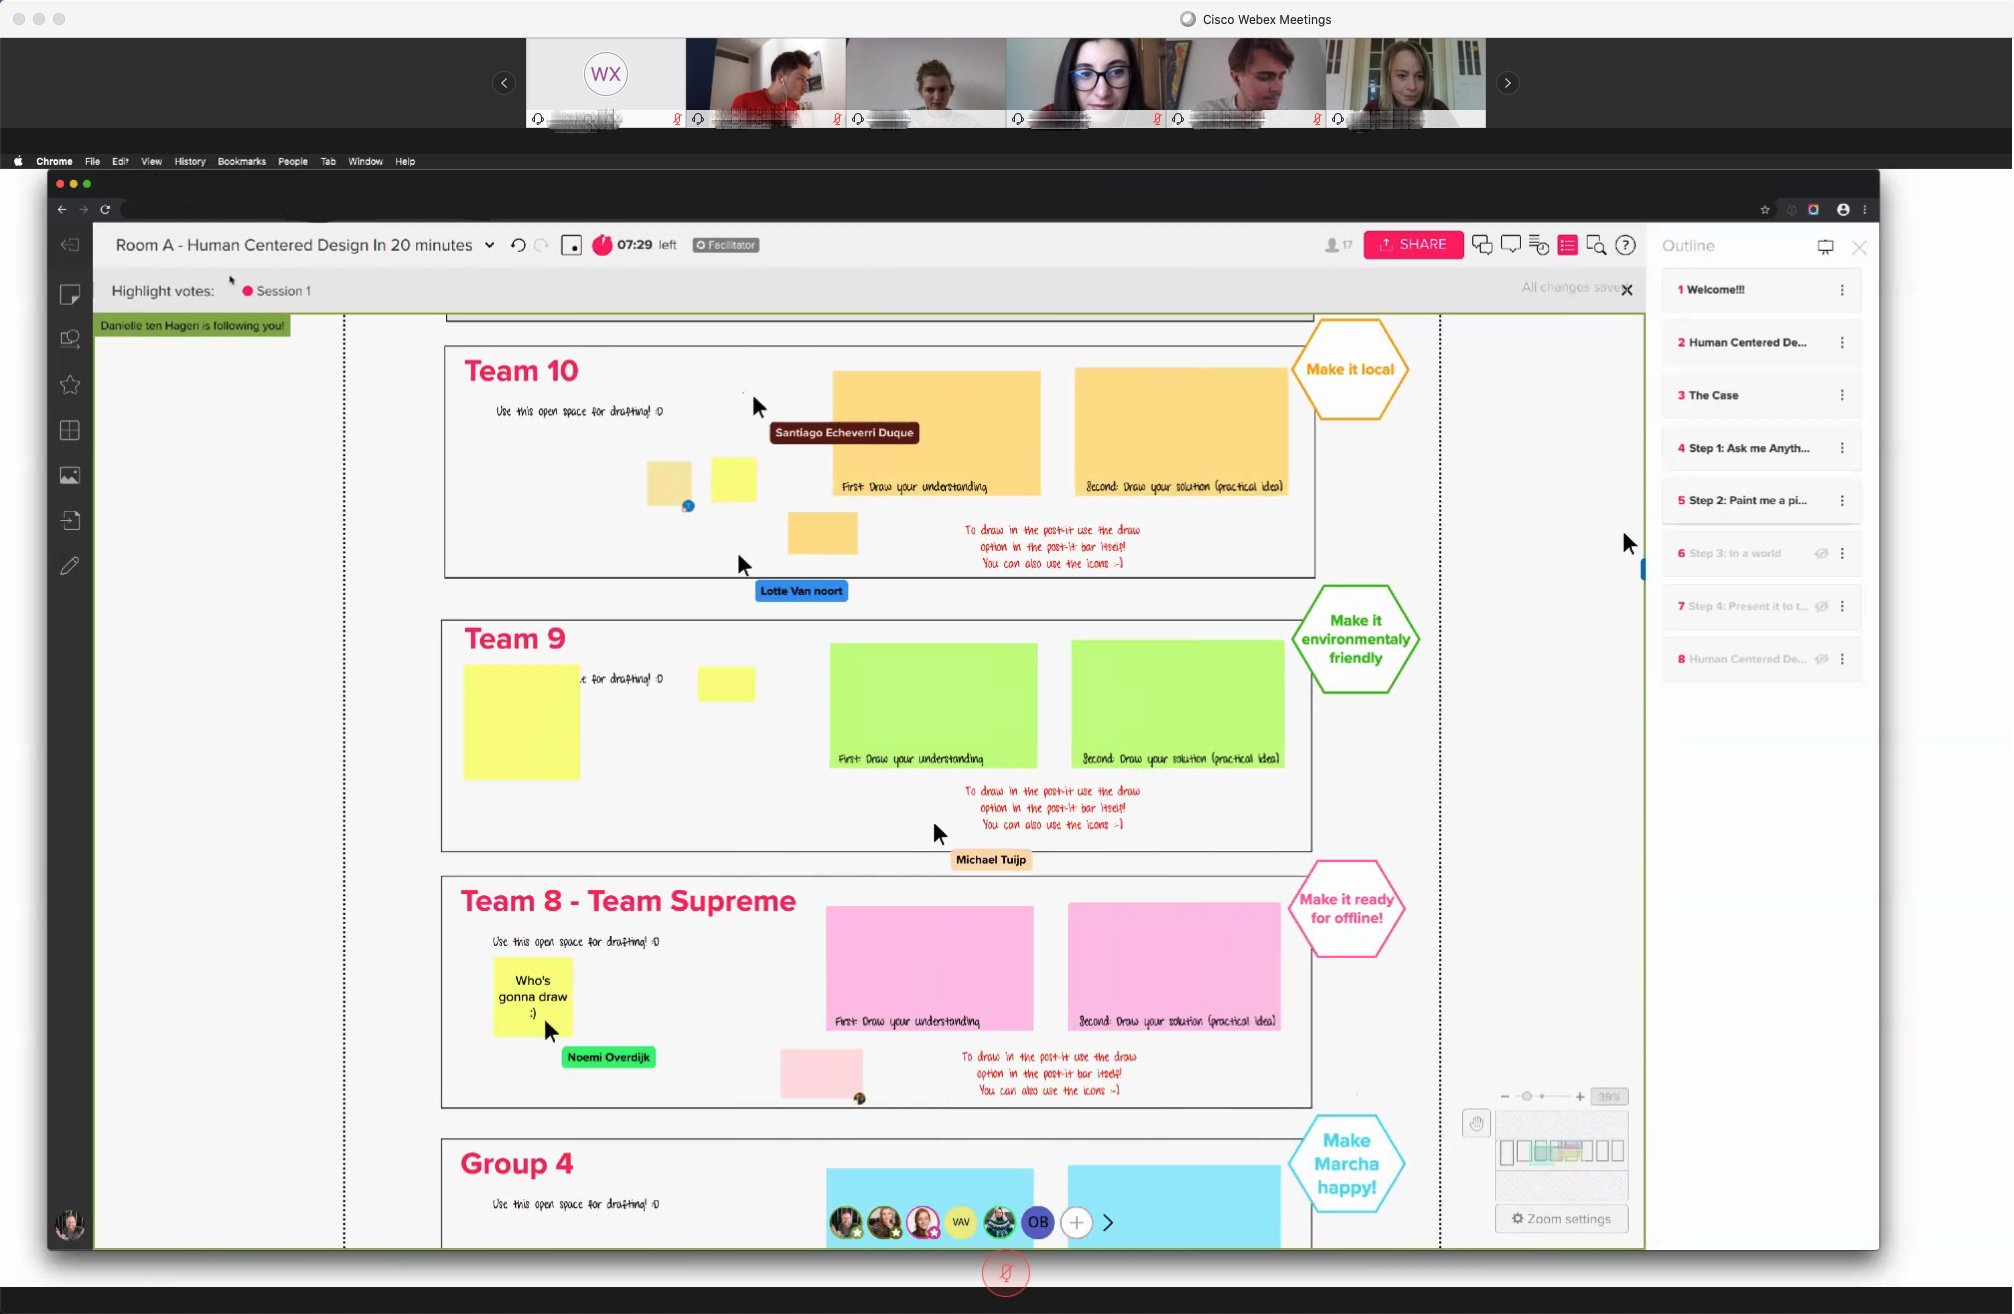Select the pencil drawing tool
2014x1314 pixels.
[x=70, y=566]
